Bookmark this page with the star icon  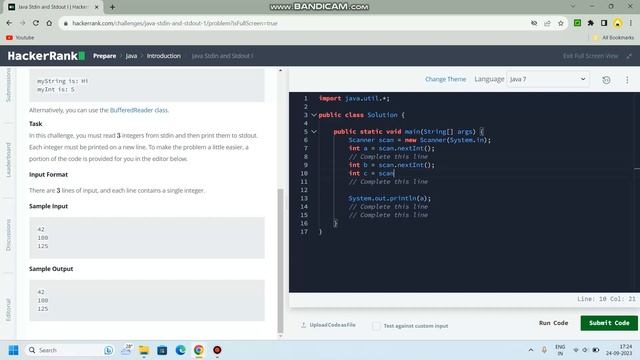[560, 23]
